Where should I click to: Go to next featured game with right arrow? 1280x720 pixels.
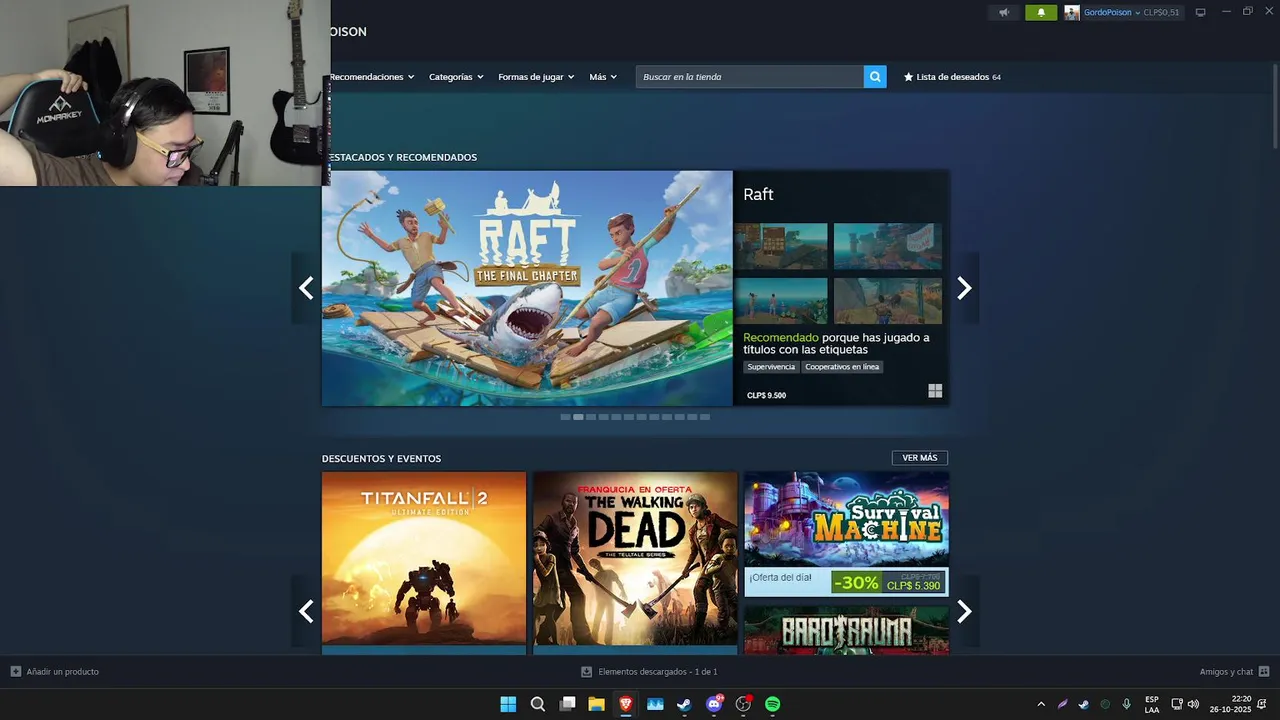(x=964, y=288)
